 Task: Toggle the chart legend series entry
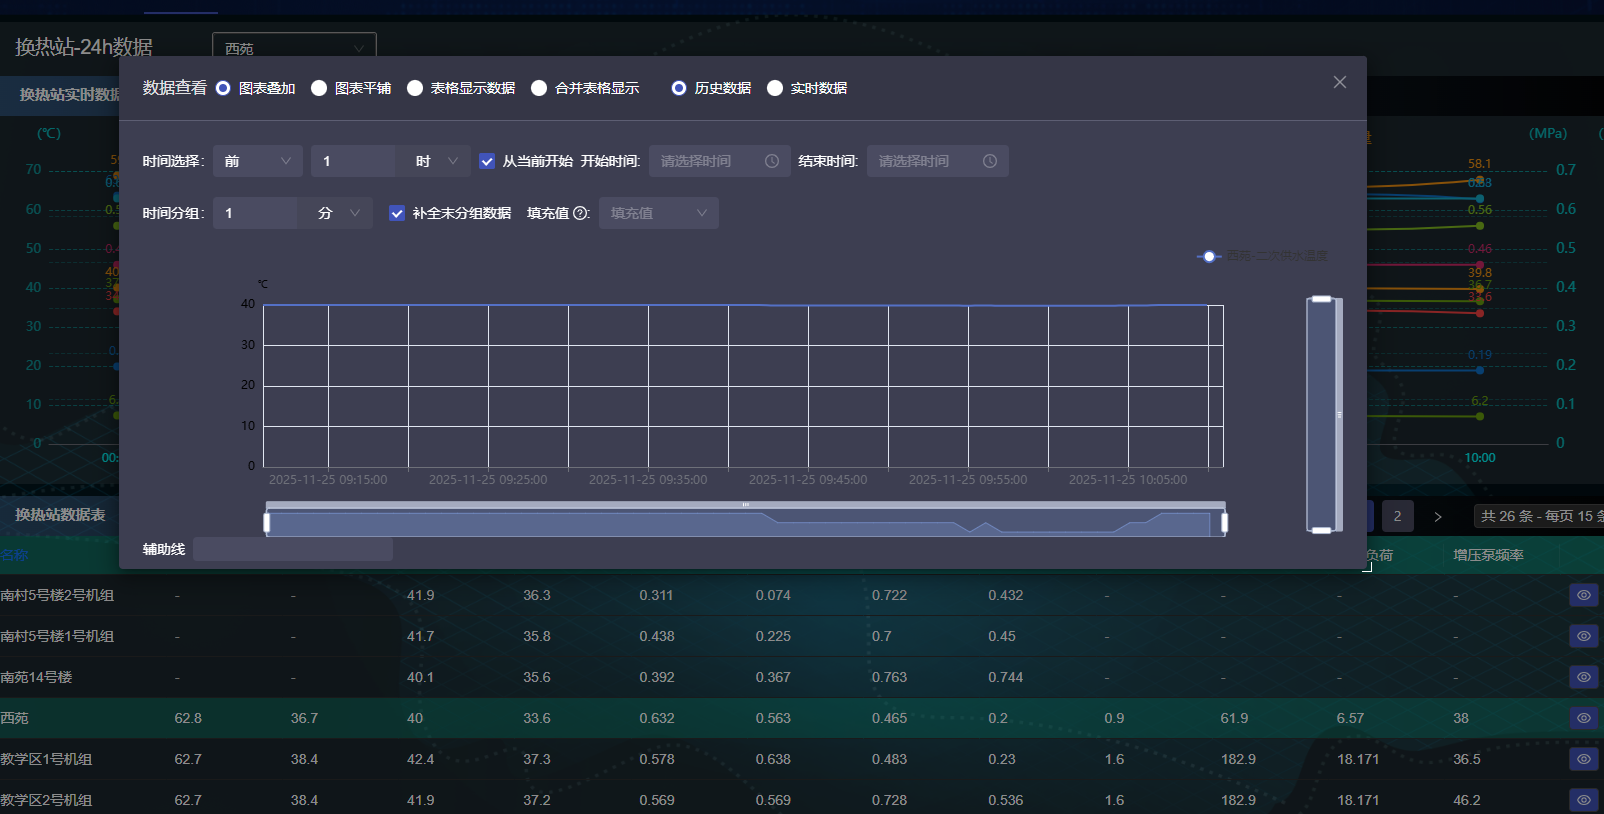[1262, 256]
